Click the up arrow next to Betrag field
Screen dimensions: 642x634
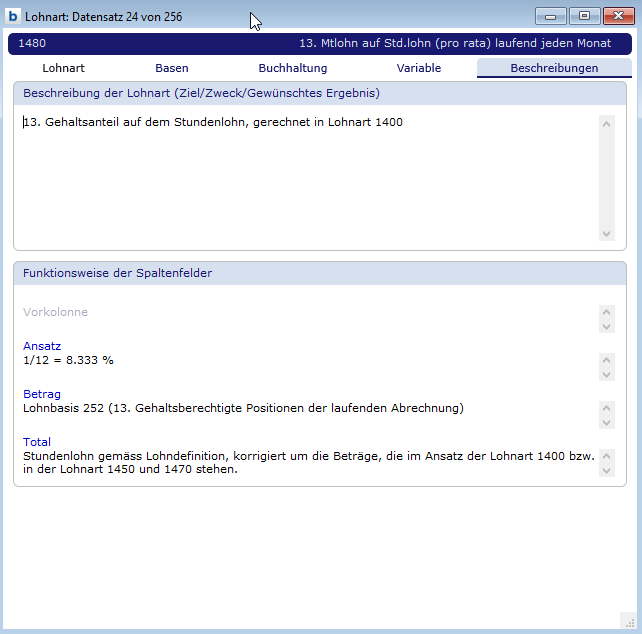tap(606, 408)
